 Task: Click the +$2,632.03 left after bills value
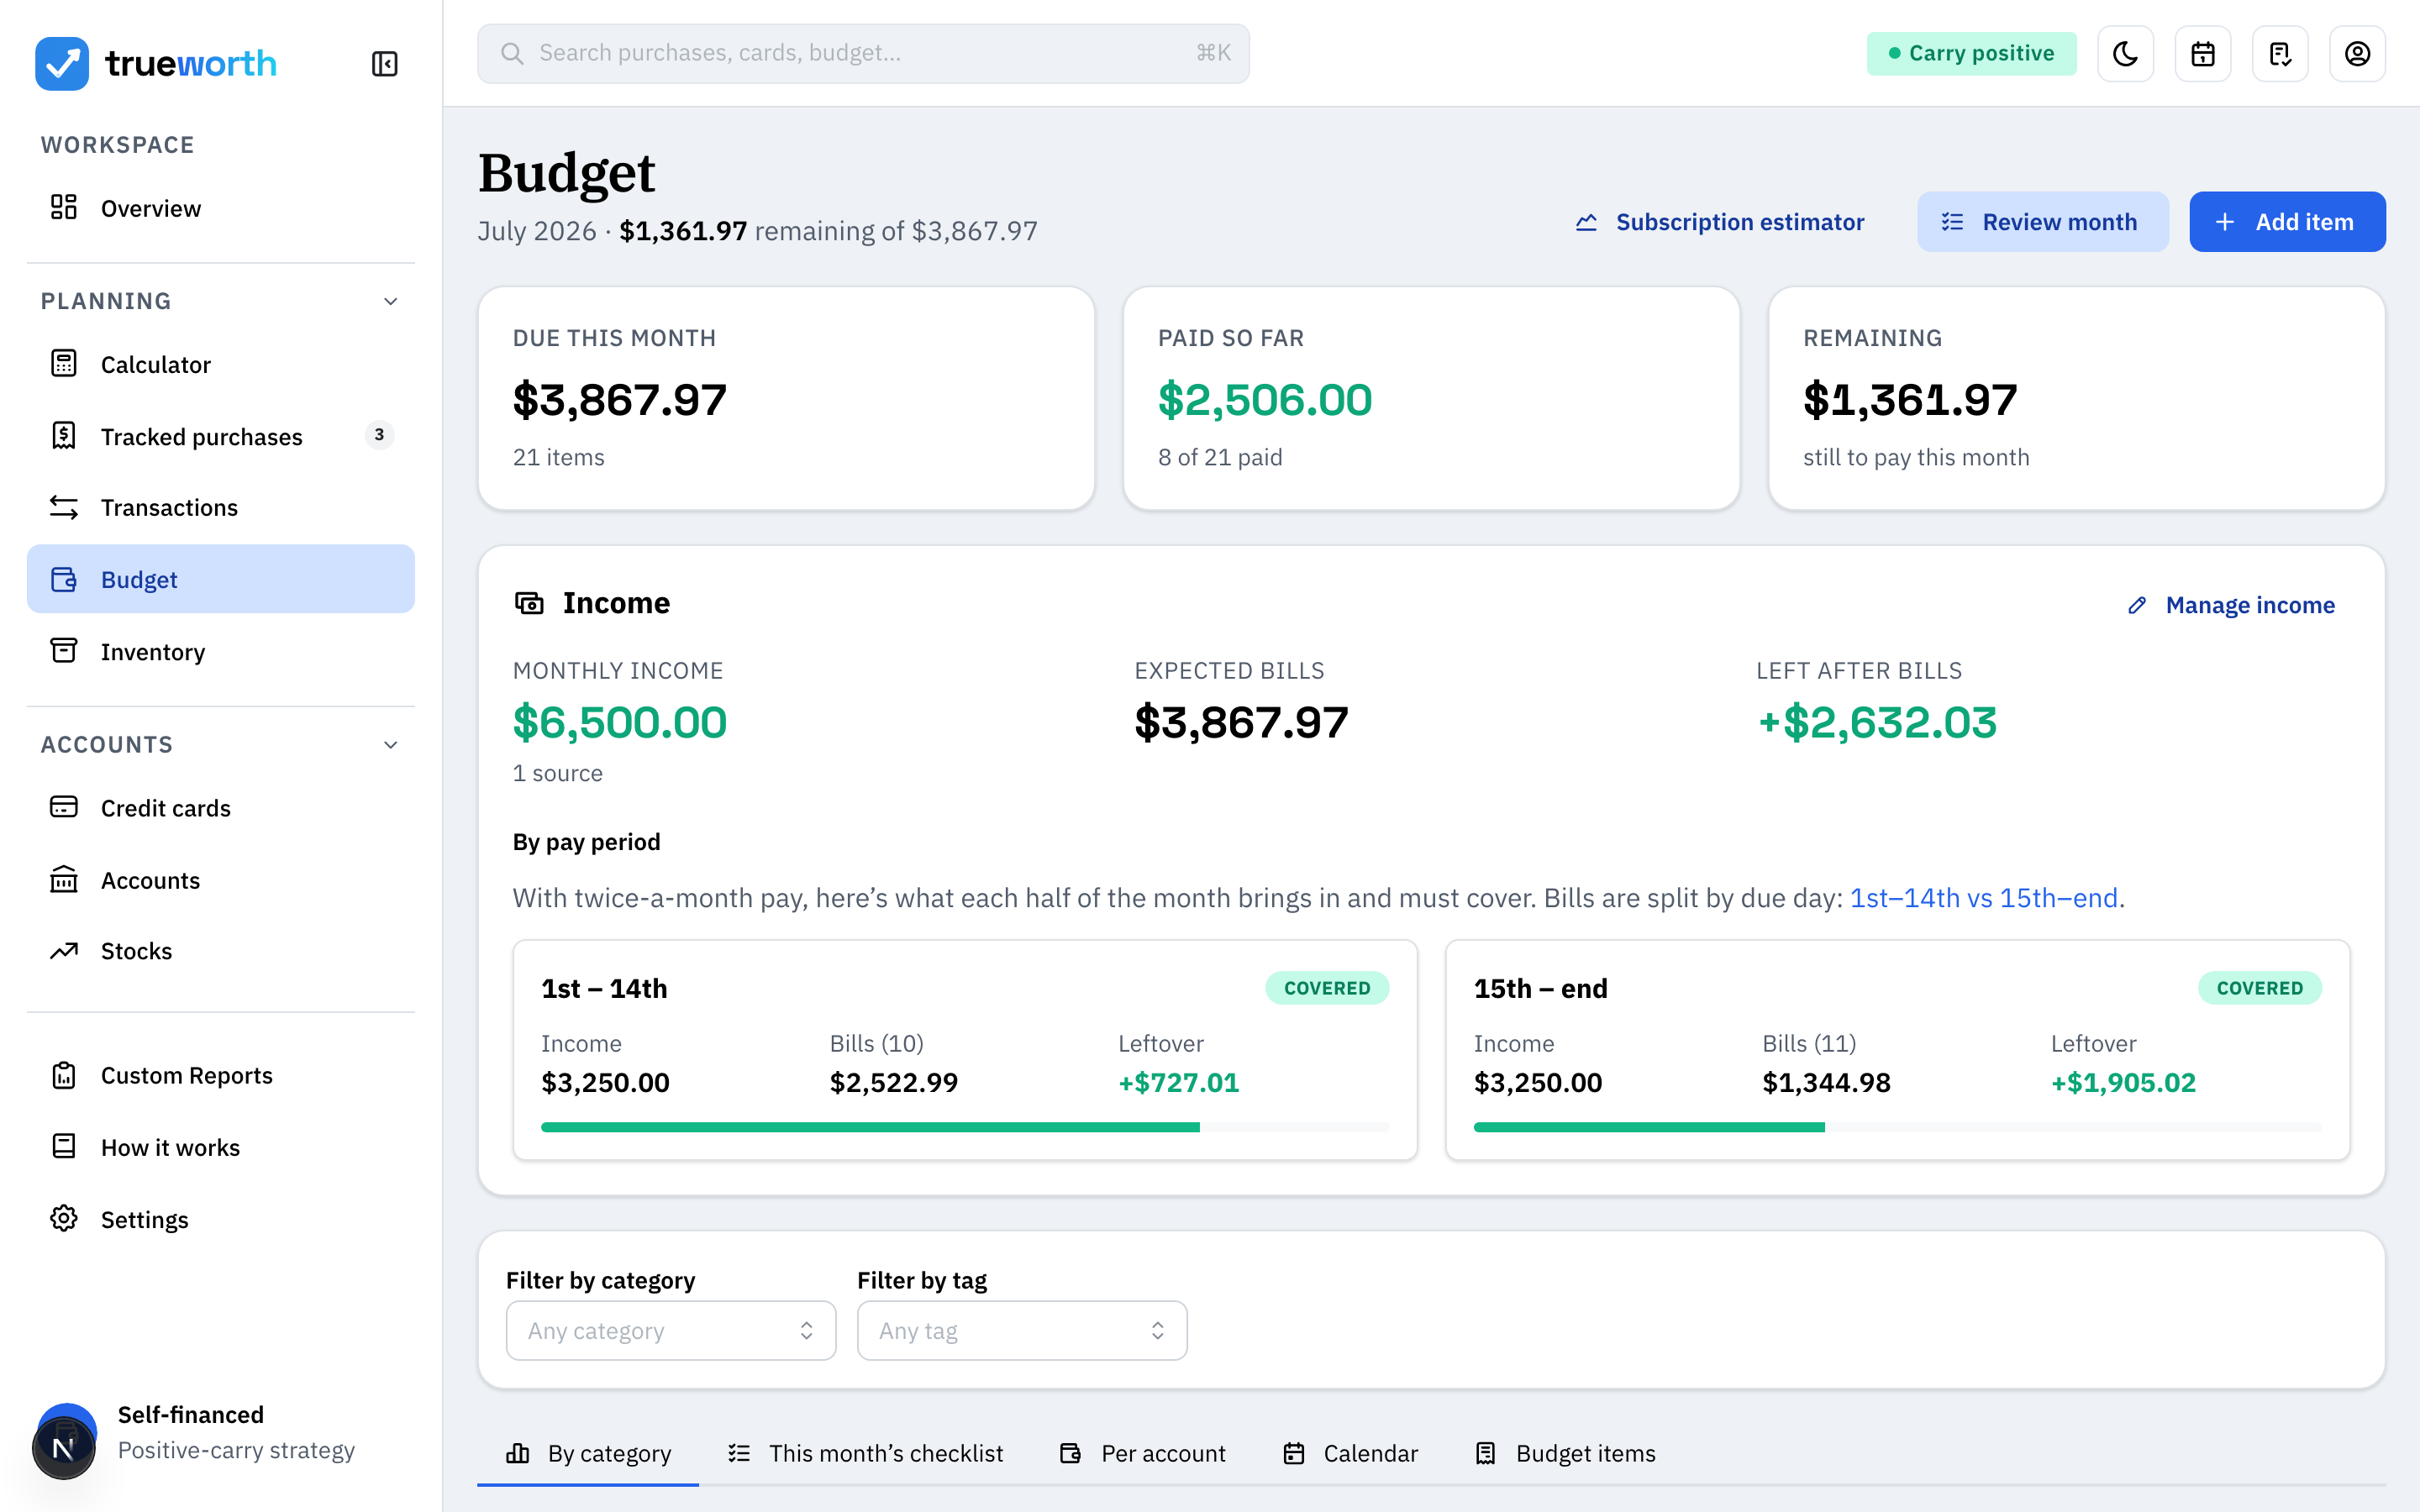click(x=1877, y=722)
